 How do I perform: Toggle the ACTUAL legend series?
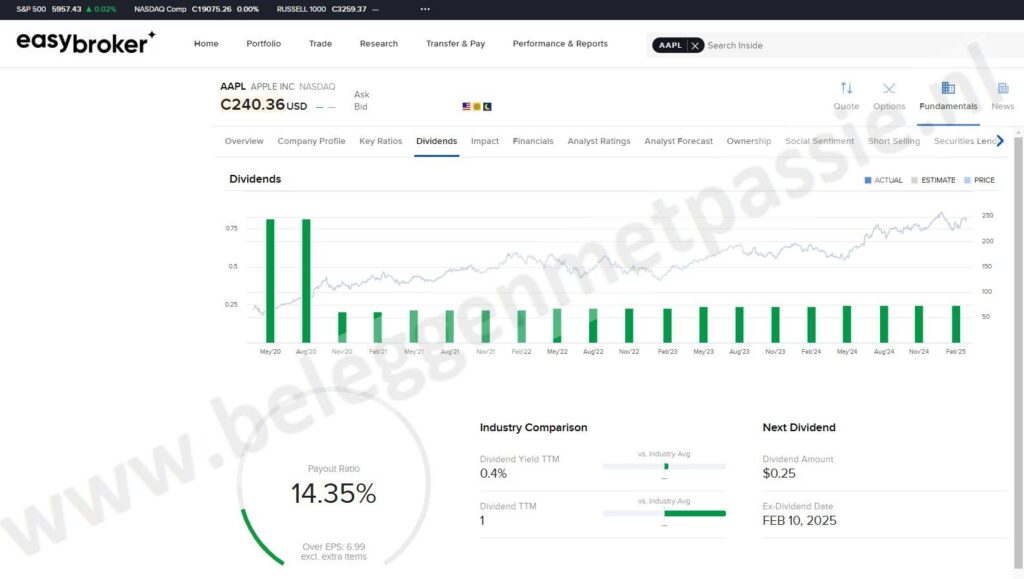pos(883,180)
